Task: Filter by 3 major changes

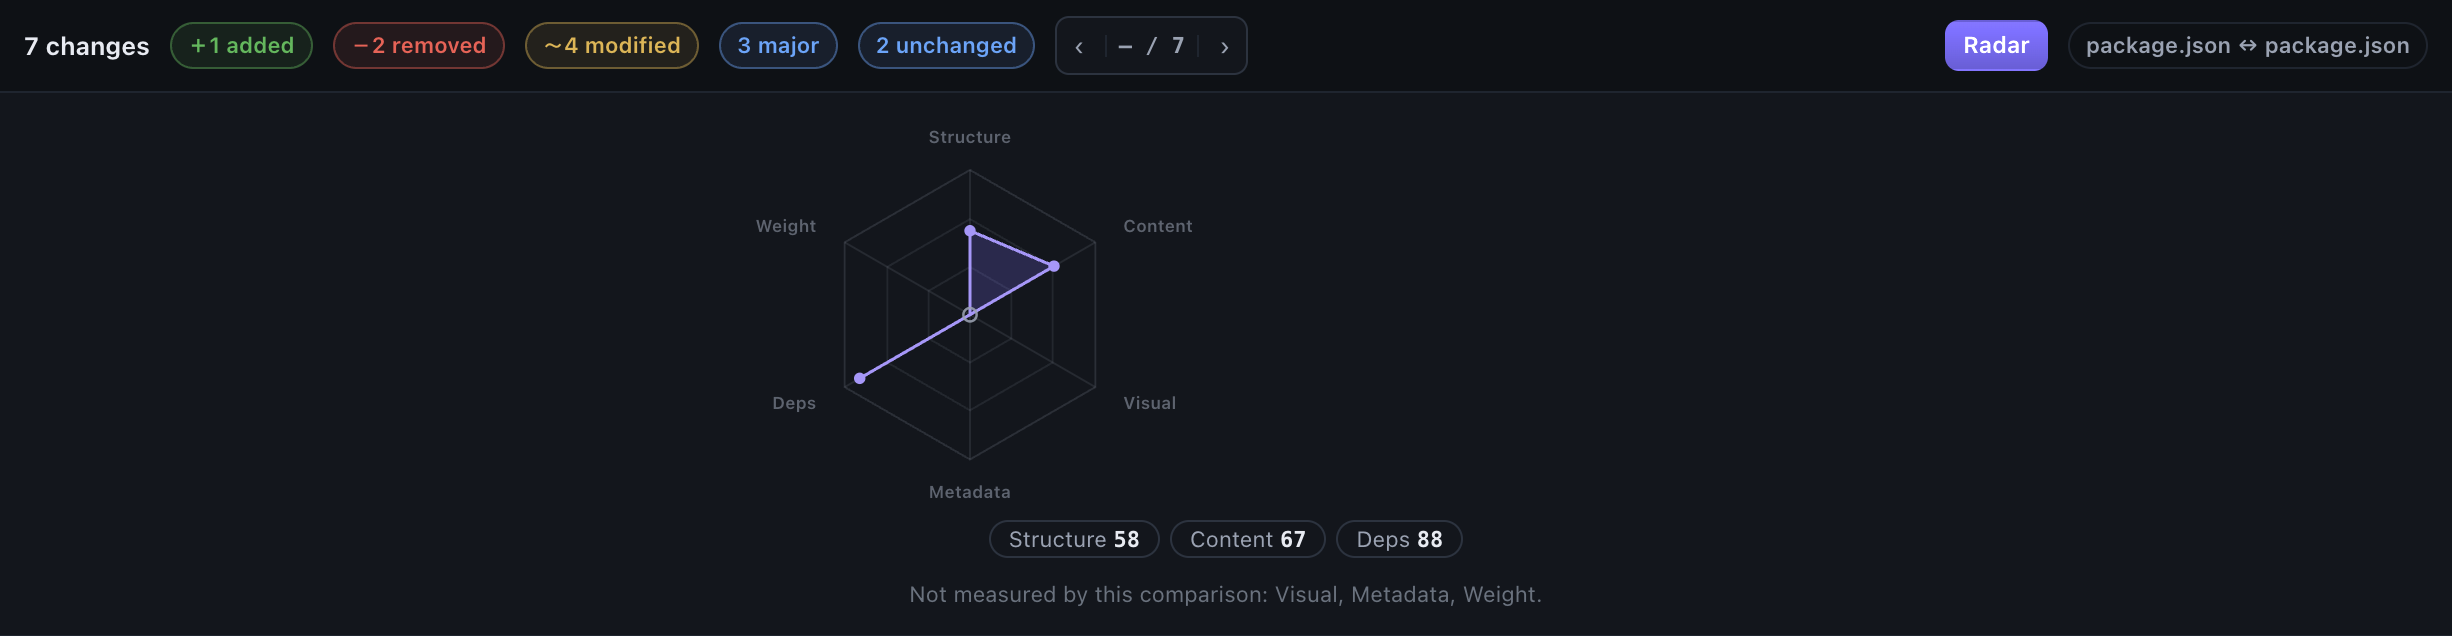Action: click(778, 46)
